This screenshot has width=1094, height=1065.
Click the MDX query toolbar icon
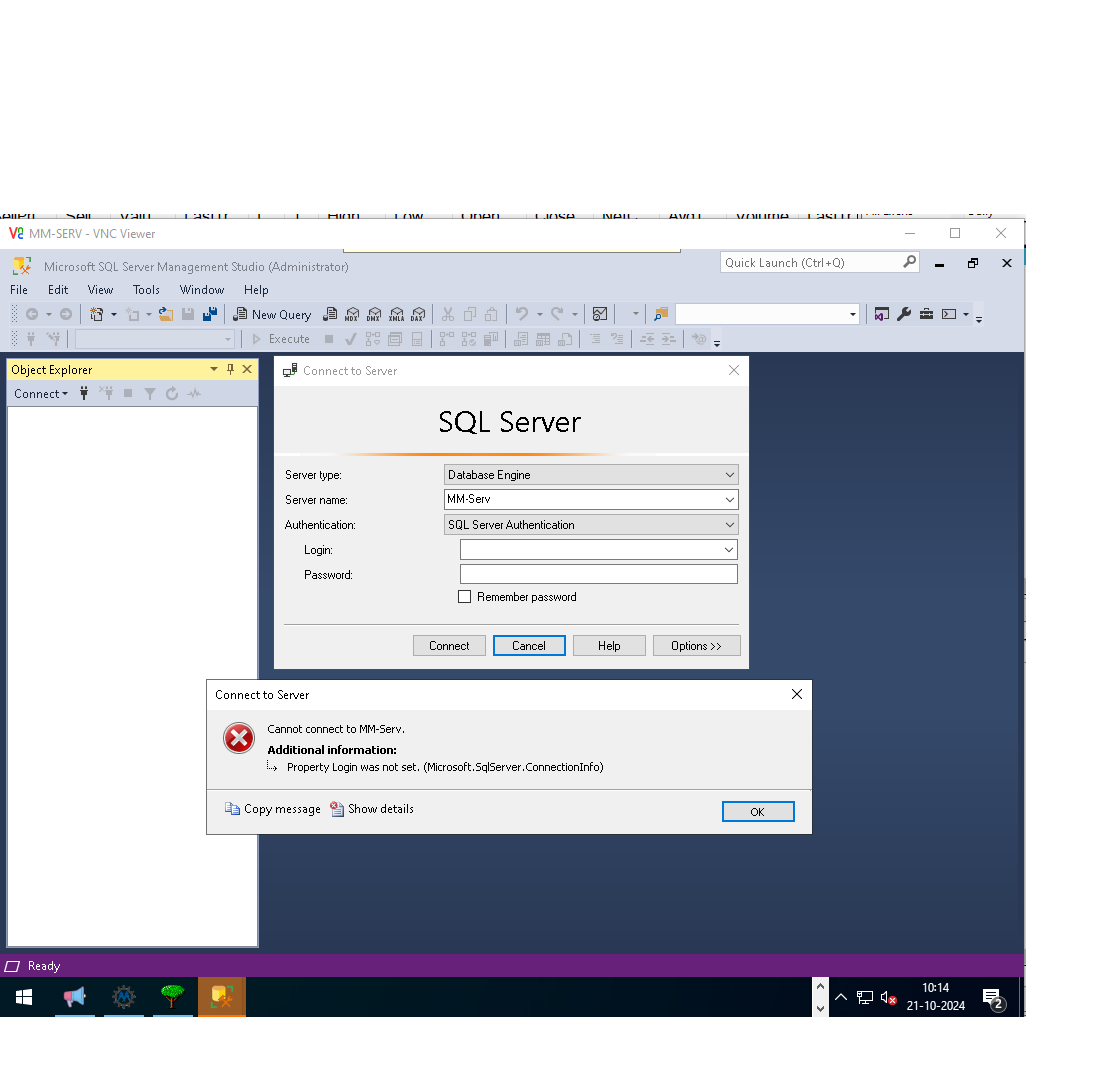pos(351,314)
